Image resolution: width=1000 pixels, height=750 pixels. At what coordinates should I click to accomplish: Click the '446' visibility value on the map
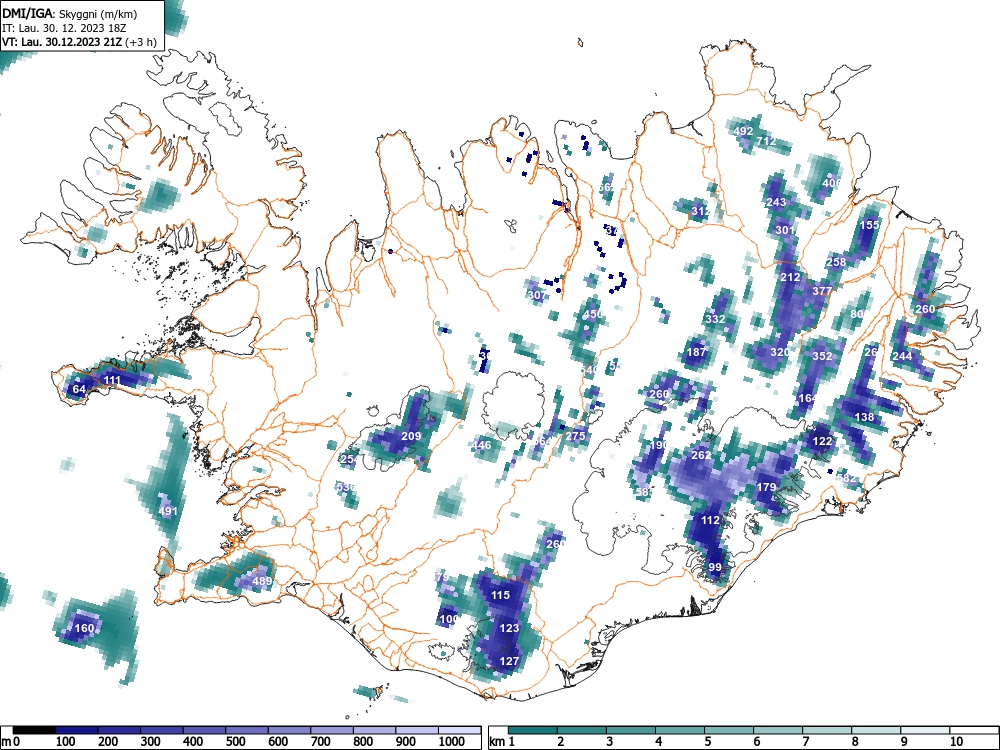[482, 445]
